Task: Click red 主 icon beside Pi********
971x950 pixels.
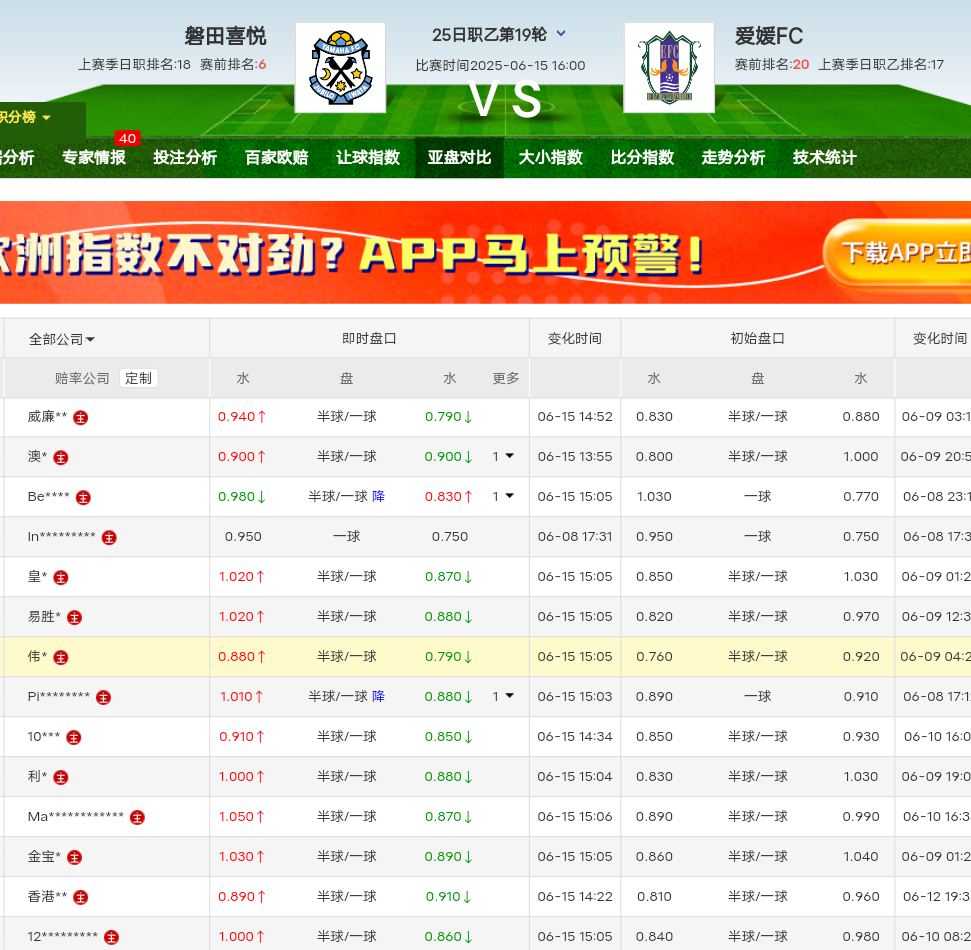Action: tap(103, 697)
